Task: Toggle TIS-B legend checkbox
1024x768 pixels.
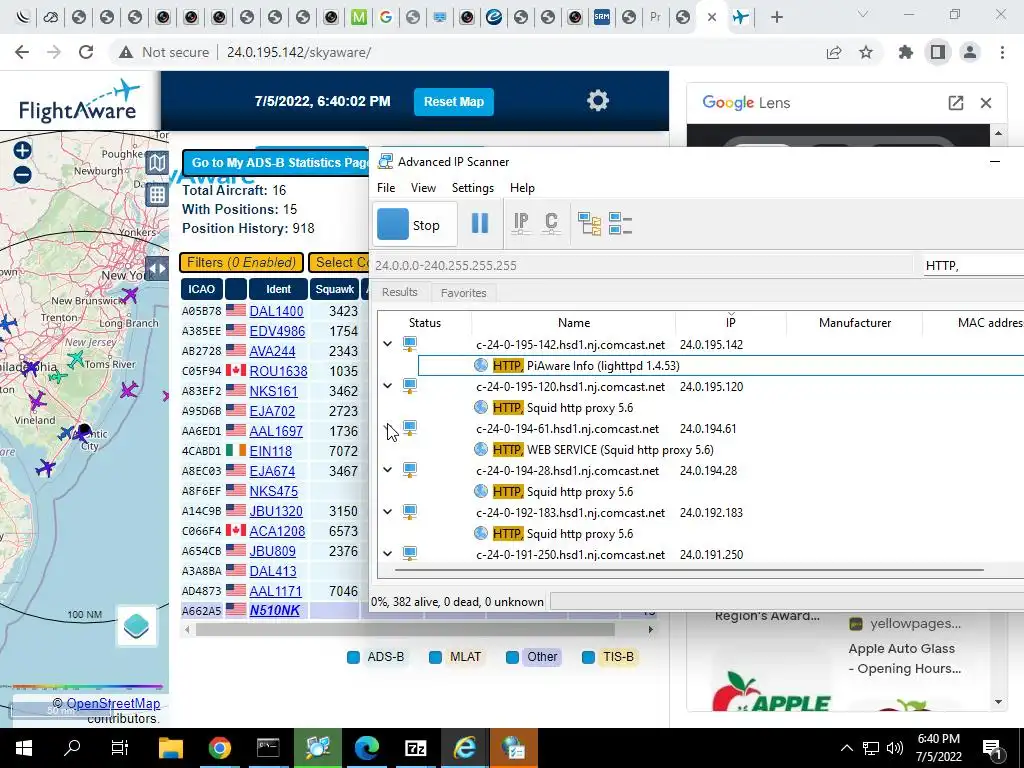Action: (x=588, y=657)
